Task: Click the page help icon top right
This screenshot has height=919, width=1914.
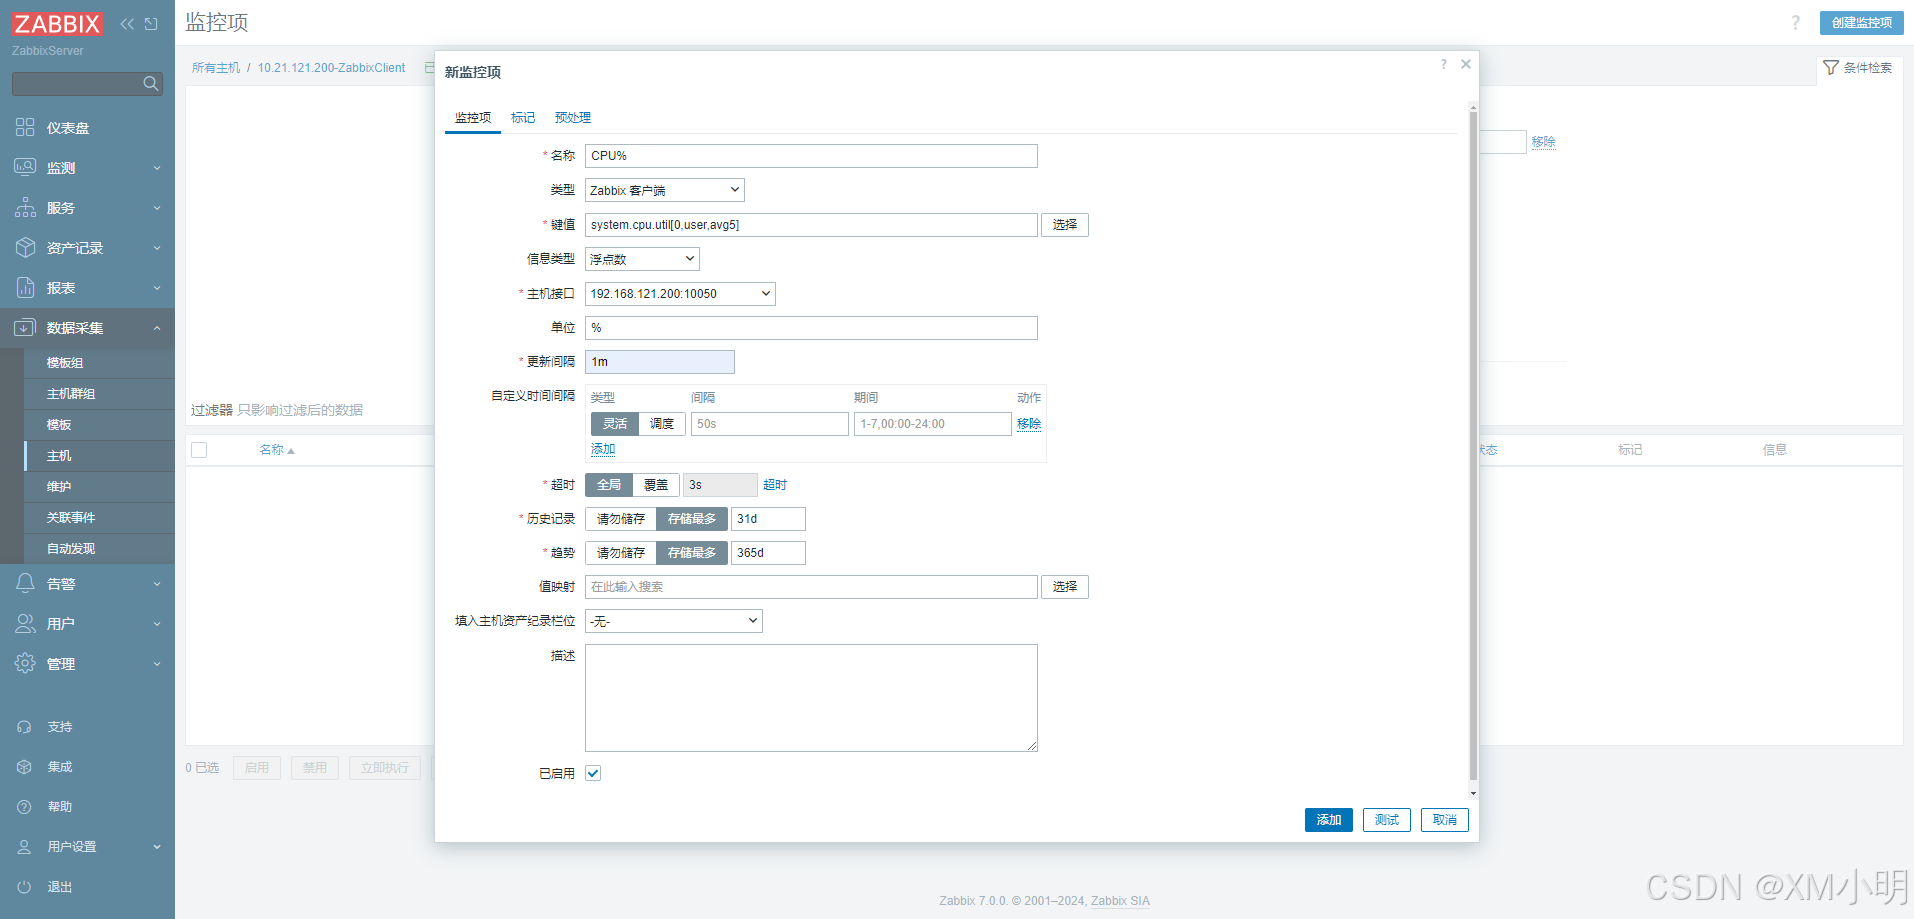Action: tap(1795, 22)
